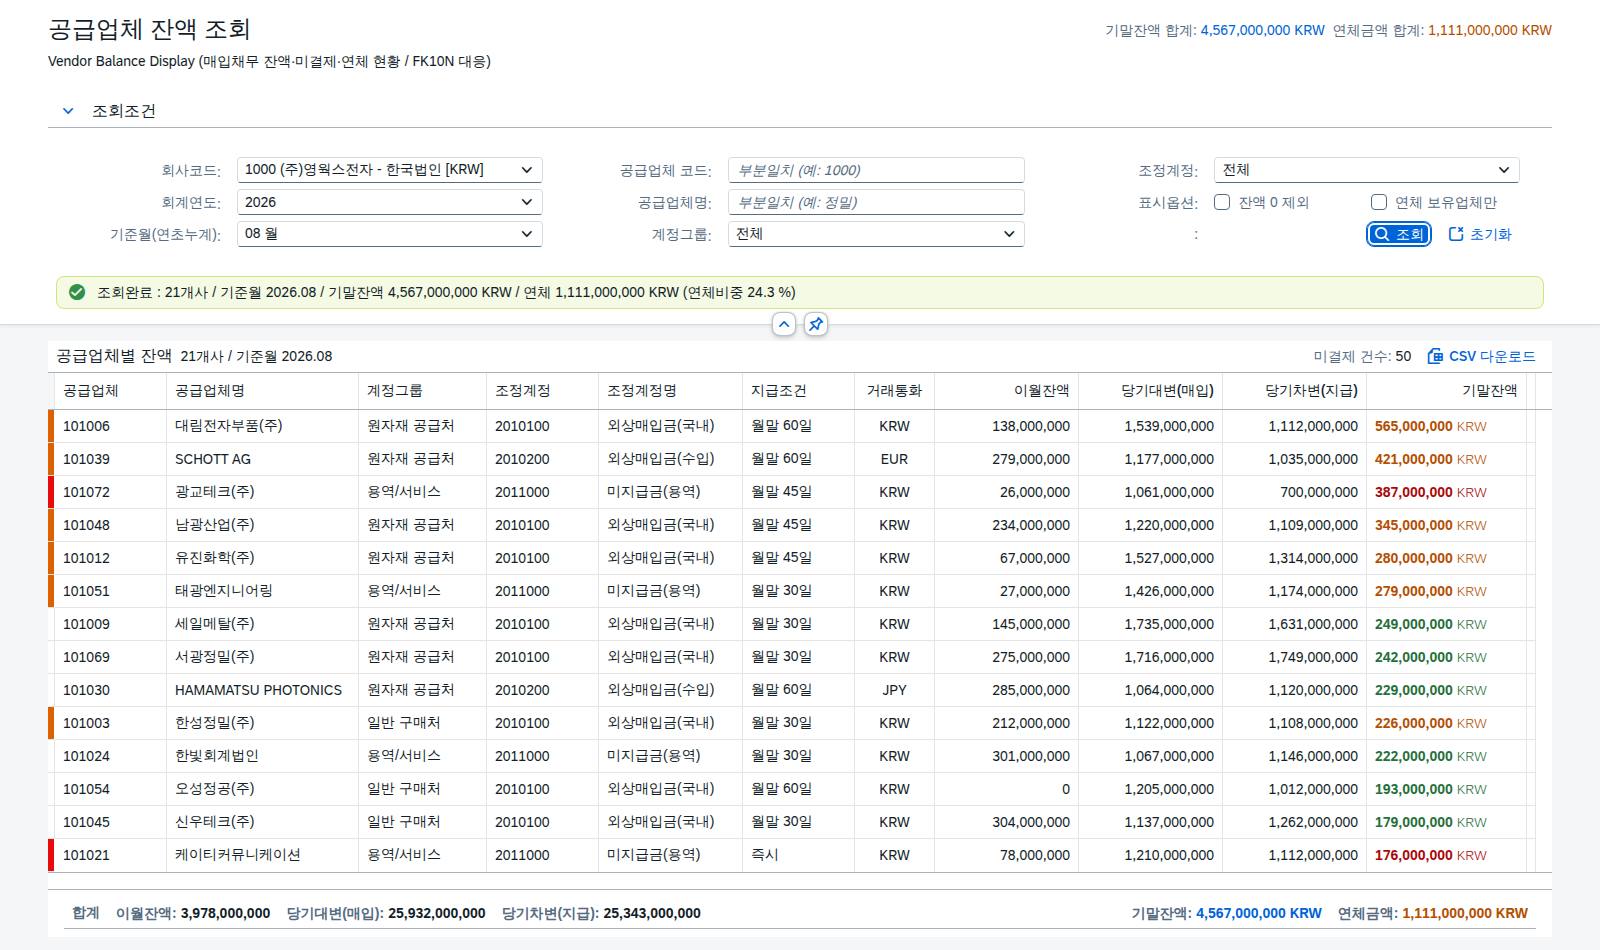Open the 기준월 08 월 dropdown
This screenshot has height=950, width=1600.
point(390,234)
